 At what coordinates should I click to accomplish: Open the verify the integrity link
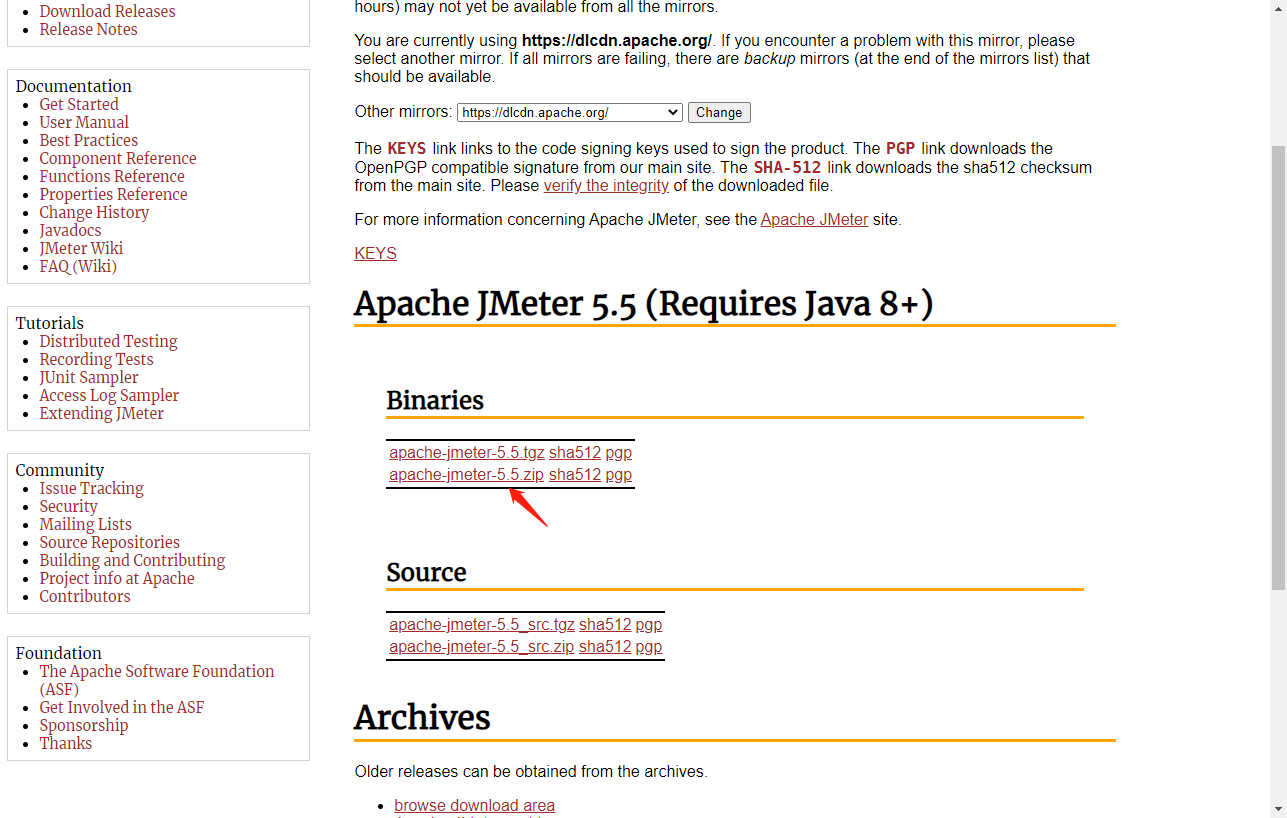click(x=606, y=185)
